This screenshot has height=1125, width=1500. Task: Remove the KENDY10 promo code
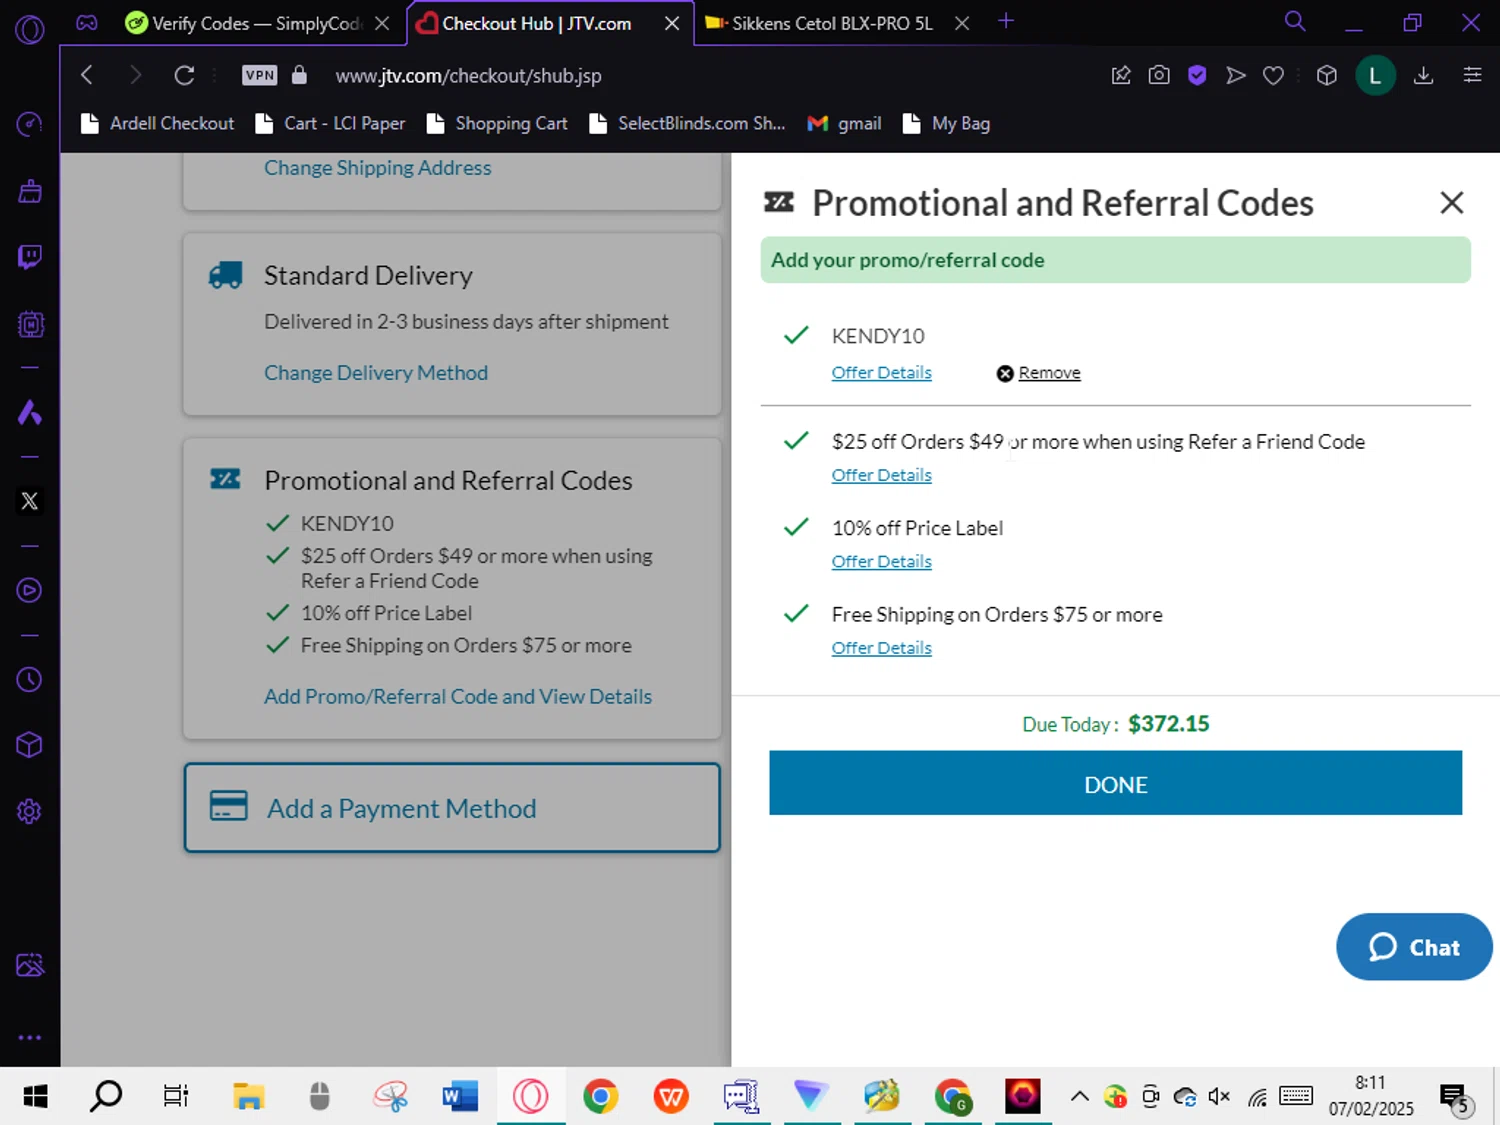[1038, 373]
